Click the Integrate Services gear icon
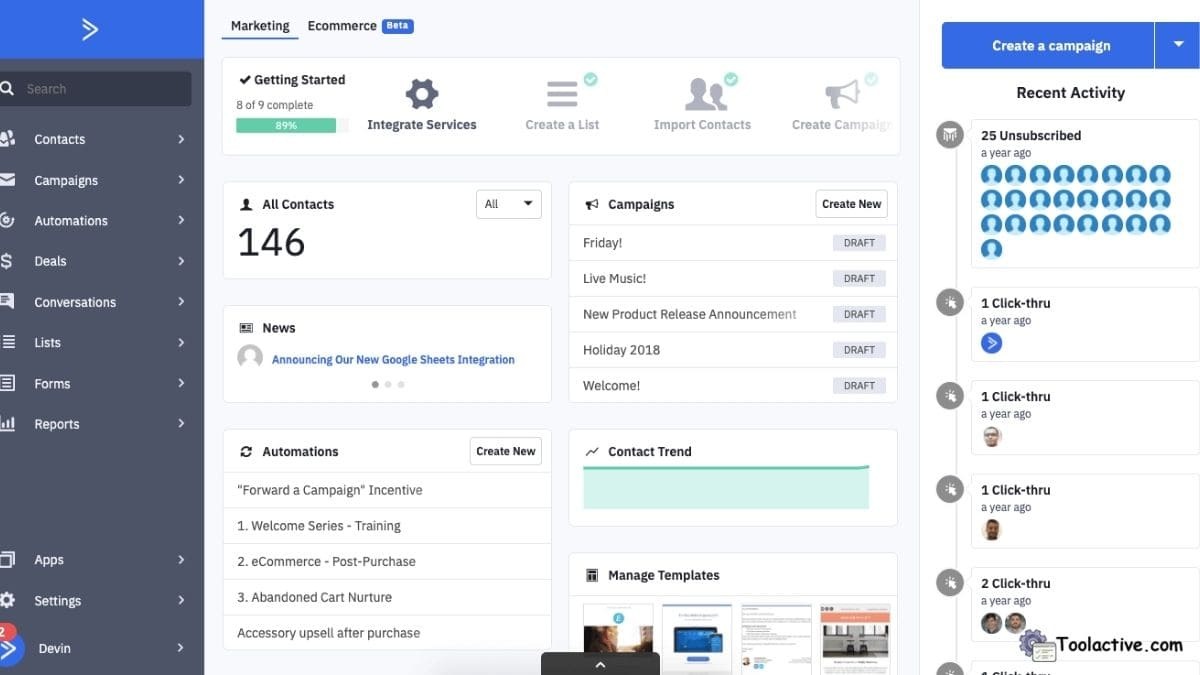This screenshot has width=1200, height=675. coord(421,92)
